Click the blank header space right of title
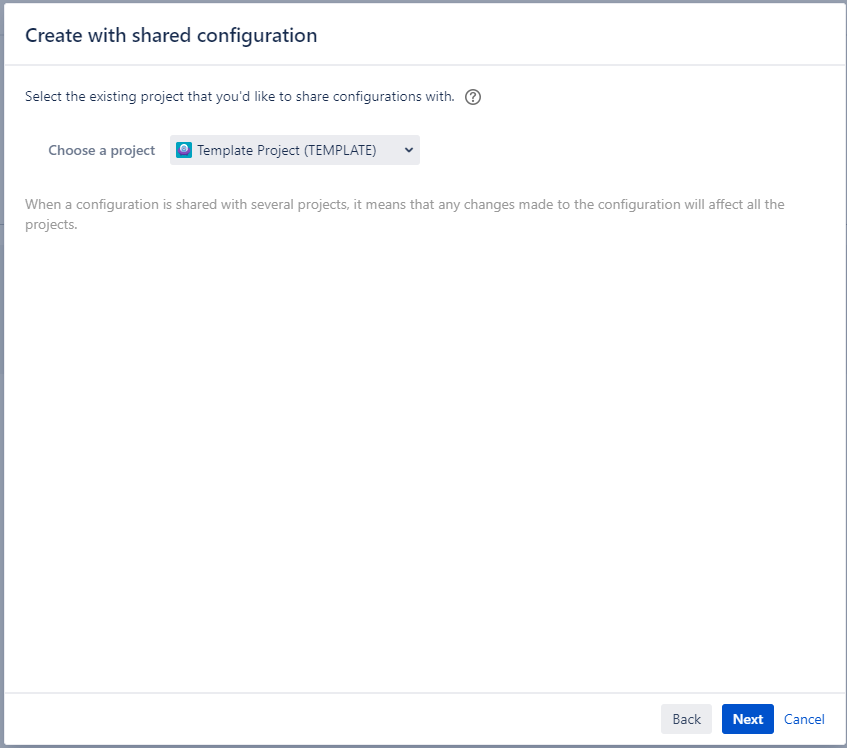Screen dimensions: 847x748 (x=580, y=36)
